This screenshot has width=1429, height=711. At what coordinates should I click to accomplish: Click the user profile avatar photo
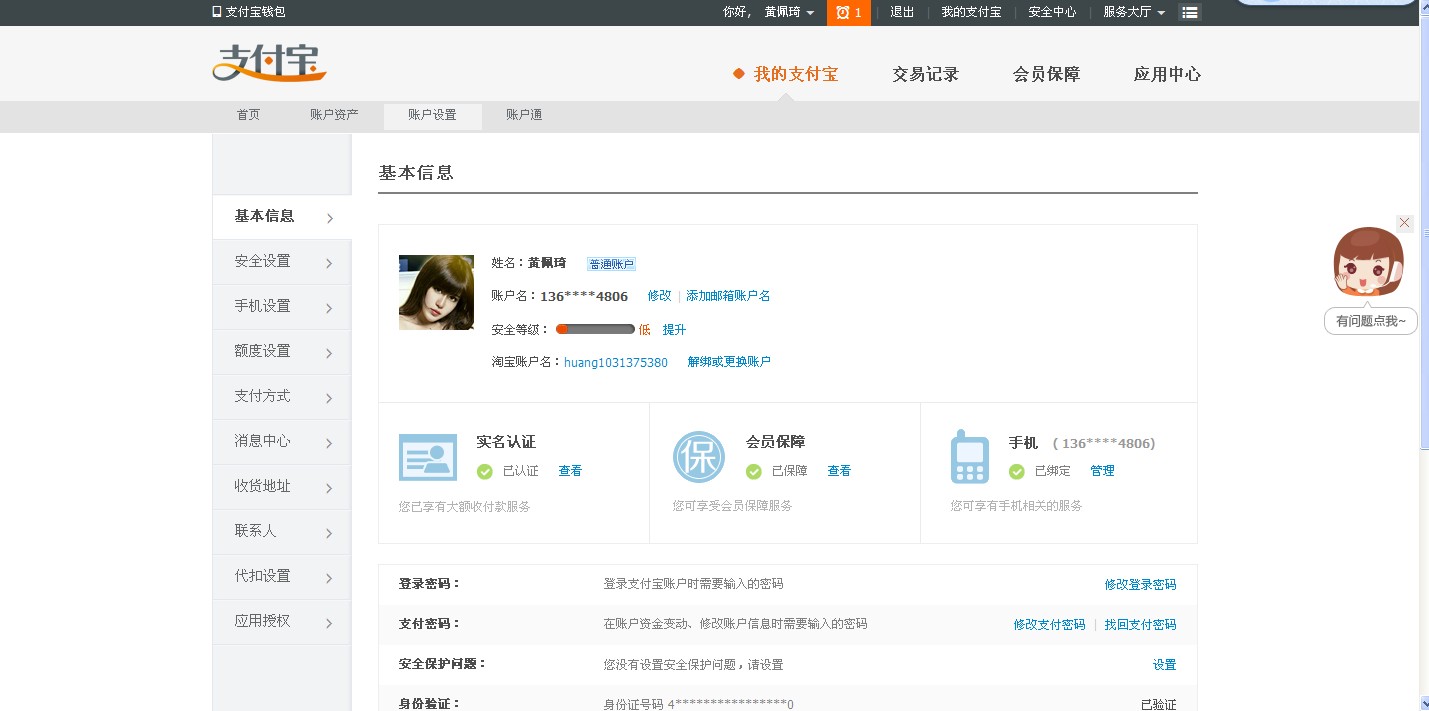coord(436,292)
